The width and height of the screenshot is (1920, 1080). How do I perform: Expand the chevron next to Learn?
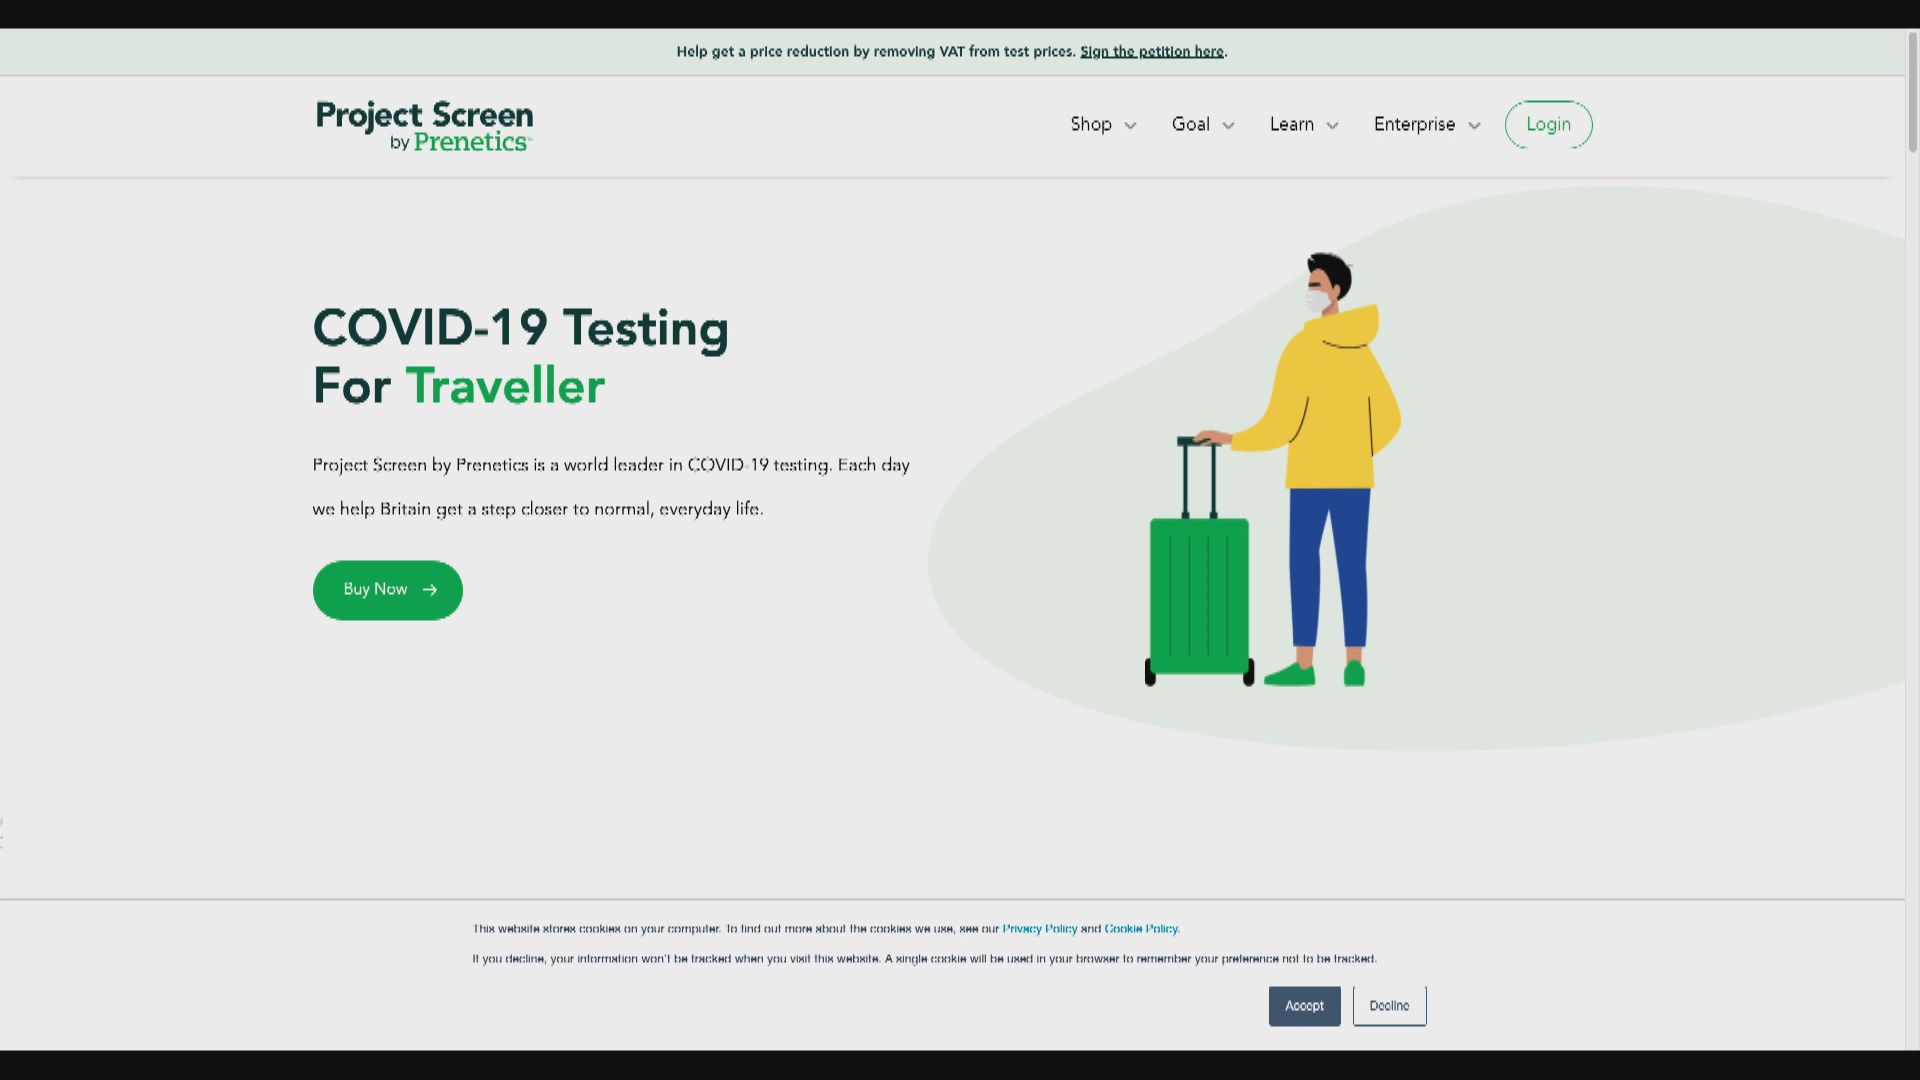point(1333,126)
